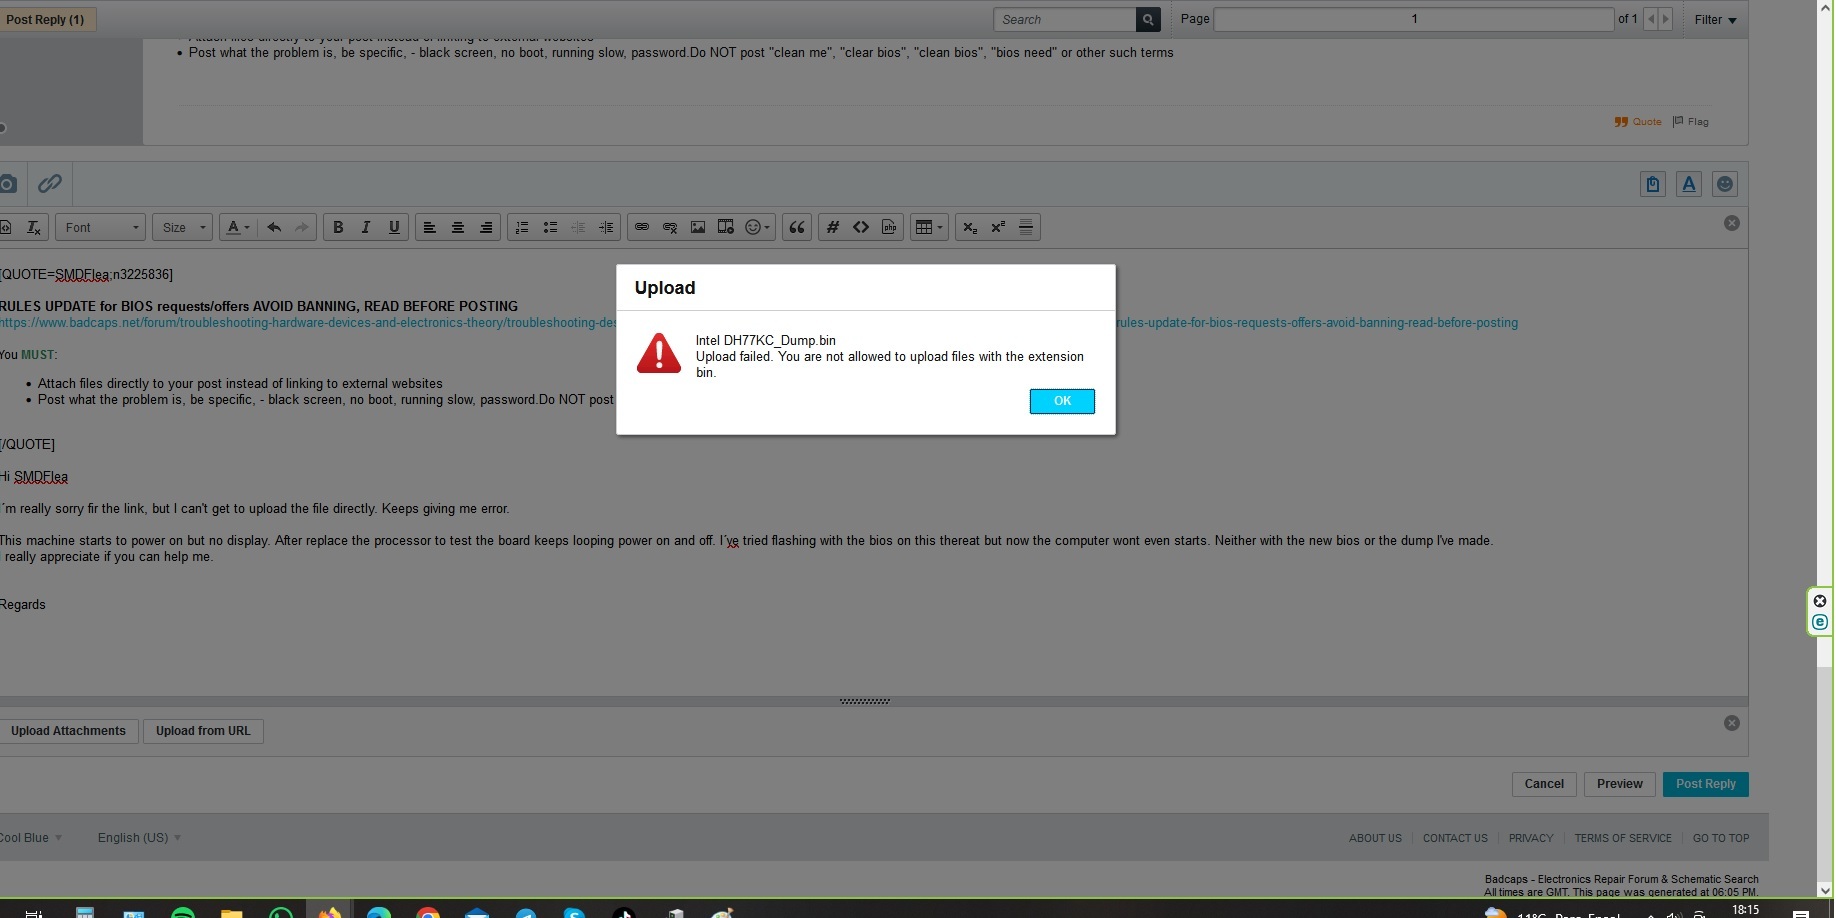Viewport: 1836px width, 918px height.
Task: Increase indent of the text
Action: pyautogui.click(x=606, y=228)
